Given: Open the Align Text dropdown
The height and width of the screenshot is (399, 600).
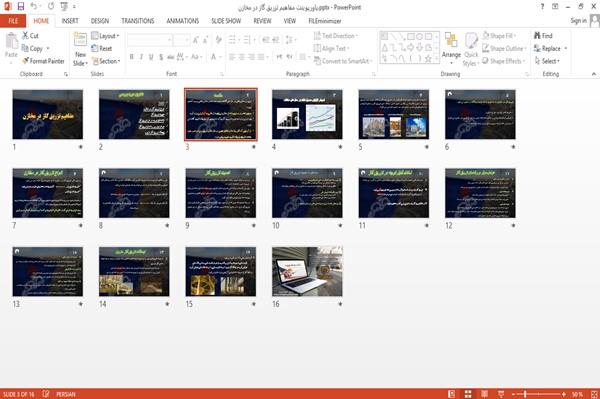Looking at the screenshot, I should coord(331,48).
